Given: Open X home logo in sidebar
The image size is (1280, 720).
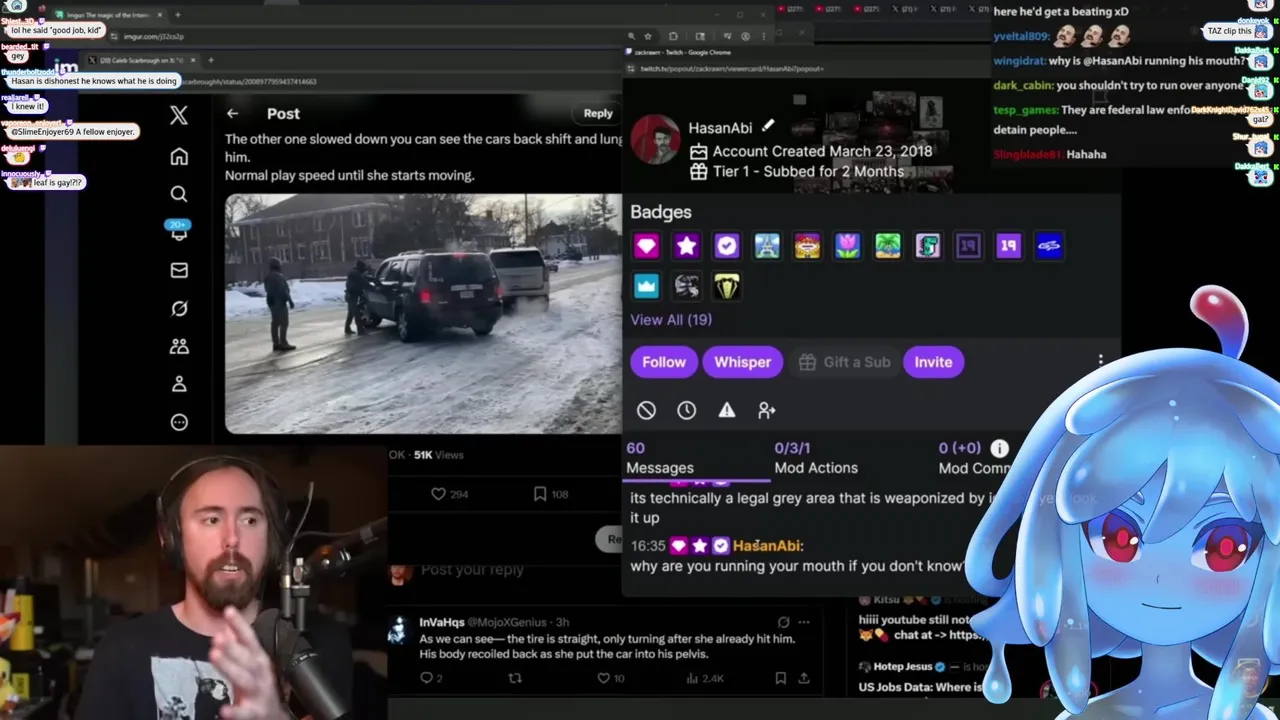Looking at the screenshot, I should pos(179,116).
